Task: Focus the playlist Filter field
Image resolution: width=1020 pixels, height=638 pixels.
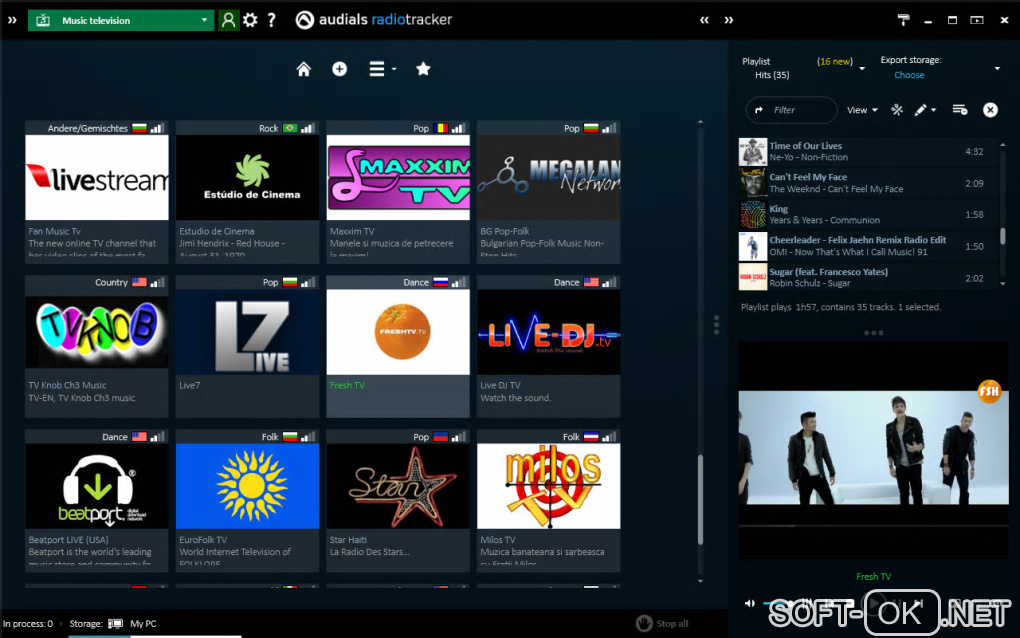Action: 791,110
